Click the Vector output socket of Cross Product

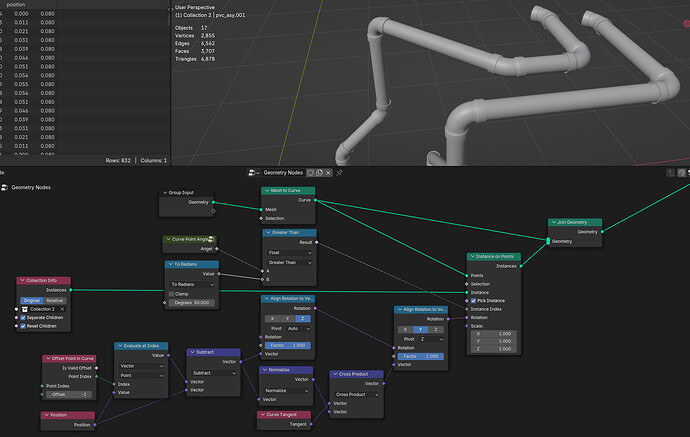(x=384, y=384)
